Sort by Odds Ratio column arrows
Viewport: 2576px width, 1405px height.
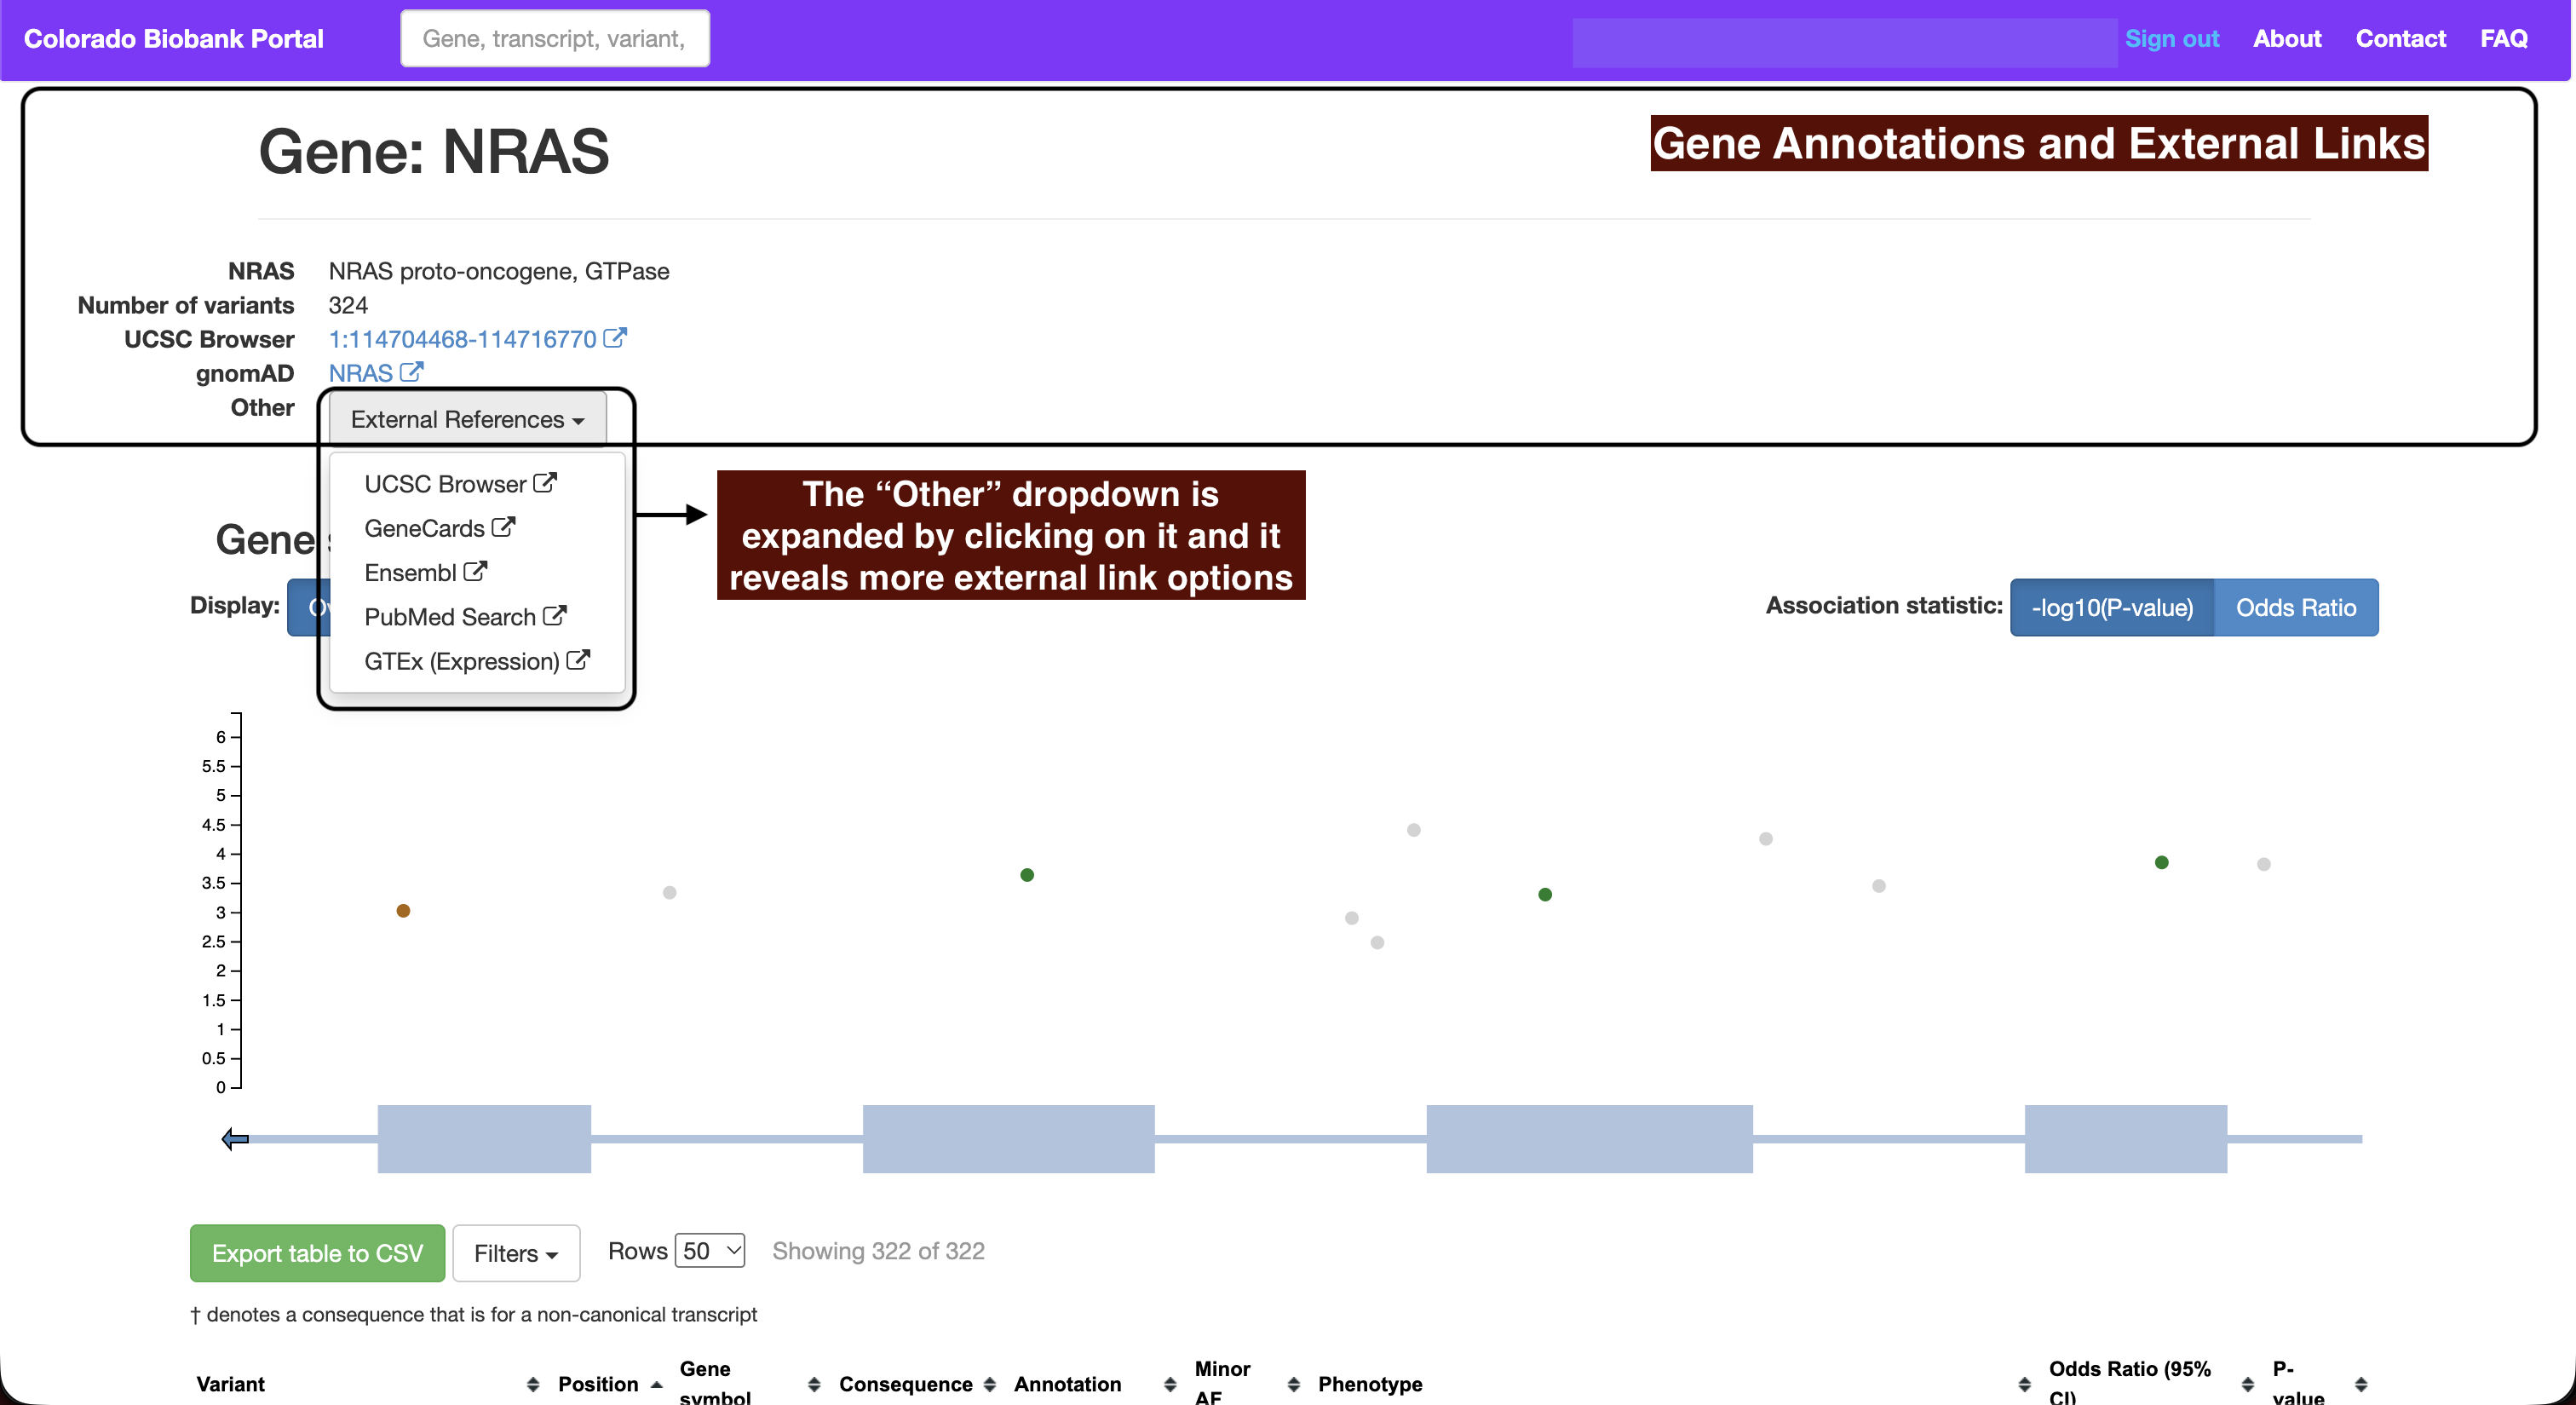click(x=2248, y=1384)
